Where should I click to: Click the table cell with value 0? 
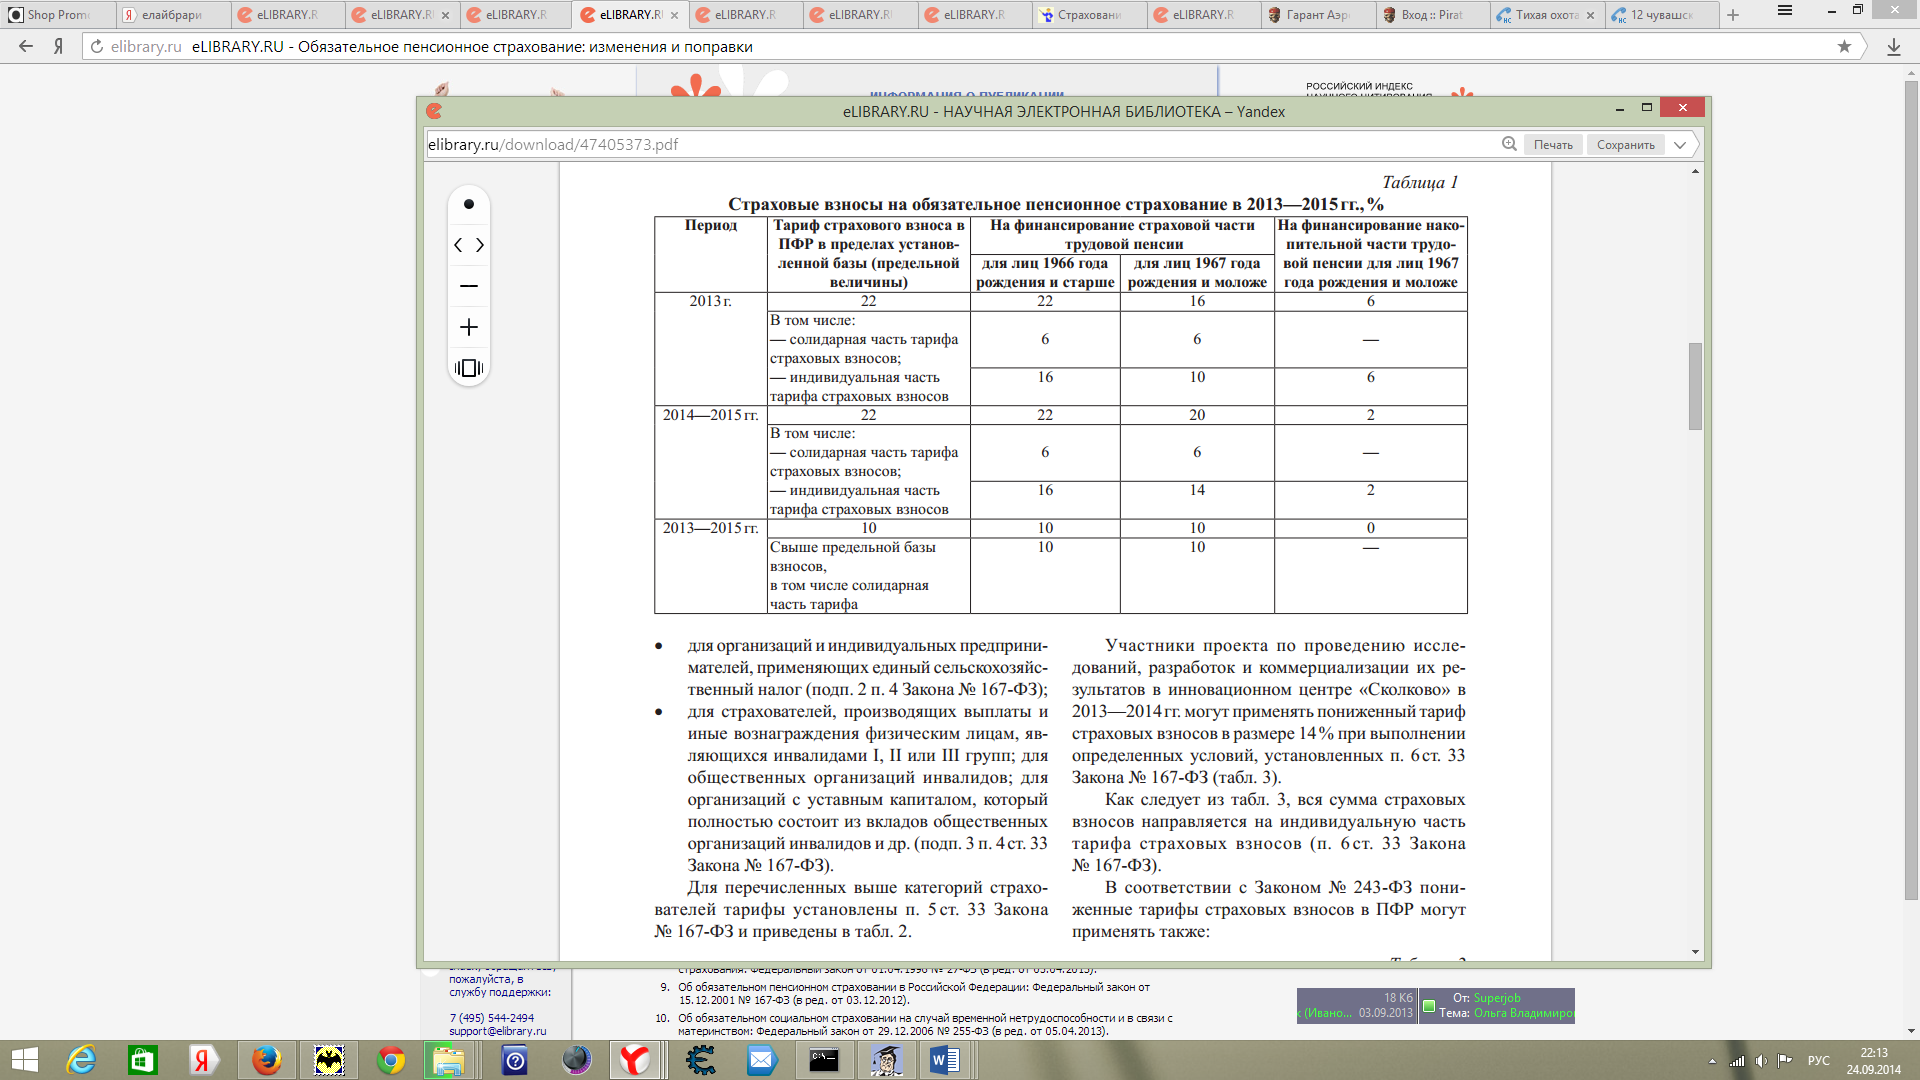tap(1370, 528)
